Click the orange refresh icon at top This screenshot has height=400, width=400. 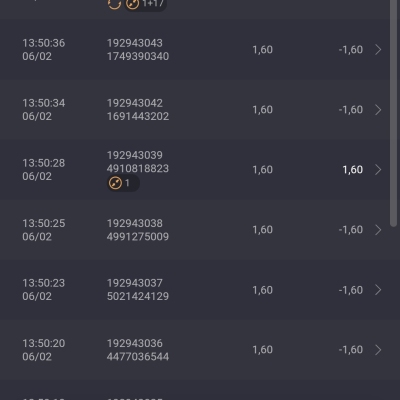coord(114,4)
